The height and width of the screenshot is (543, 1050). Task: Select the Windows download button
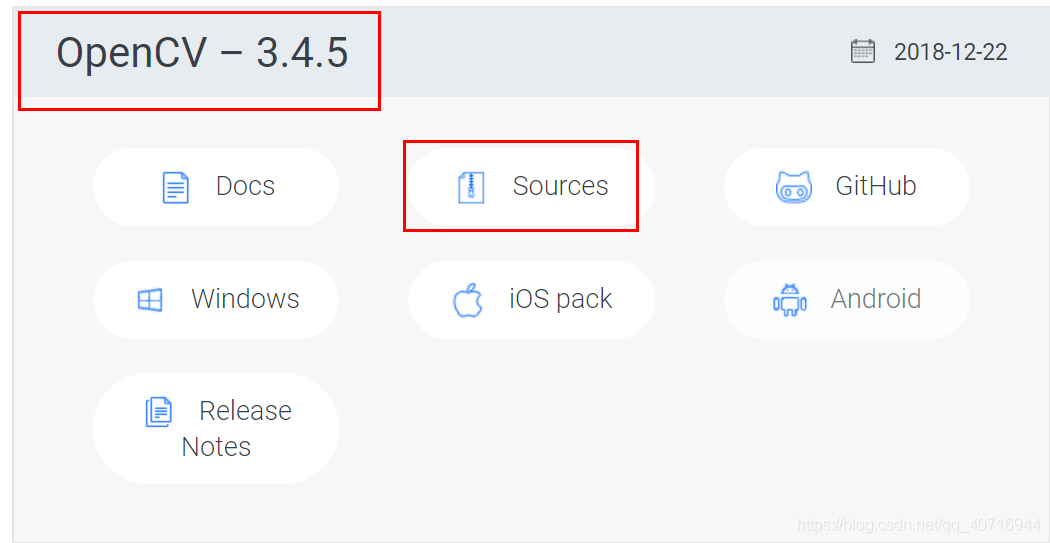pyautogui.click(x=216, y=299)
